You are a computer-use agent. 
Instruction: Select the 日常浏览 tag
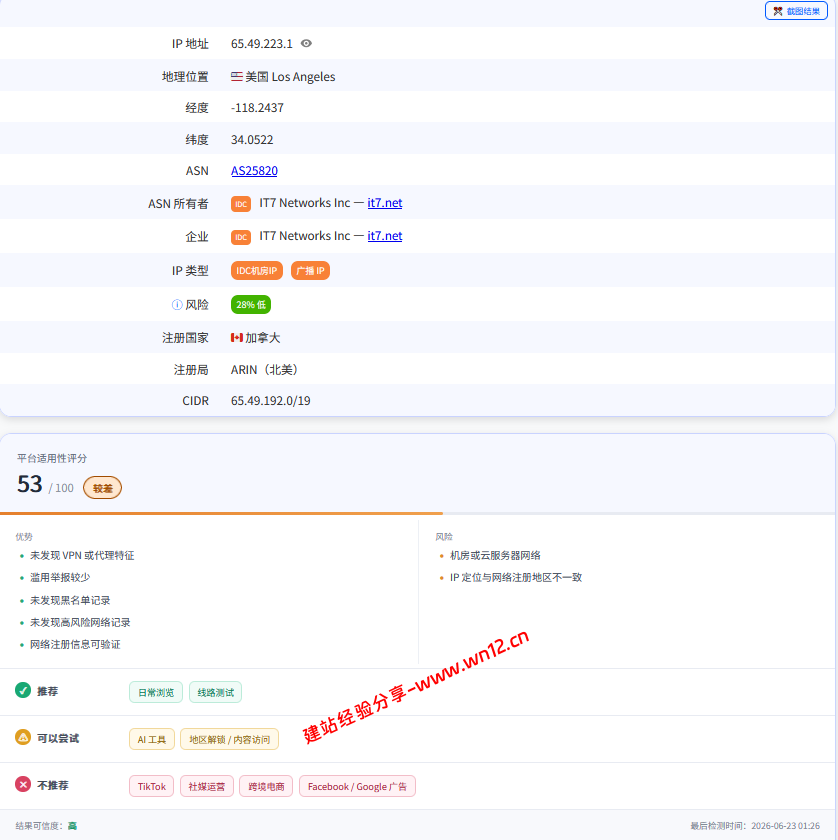[x=156, y=692]
